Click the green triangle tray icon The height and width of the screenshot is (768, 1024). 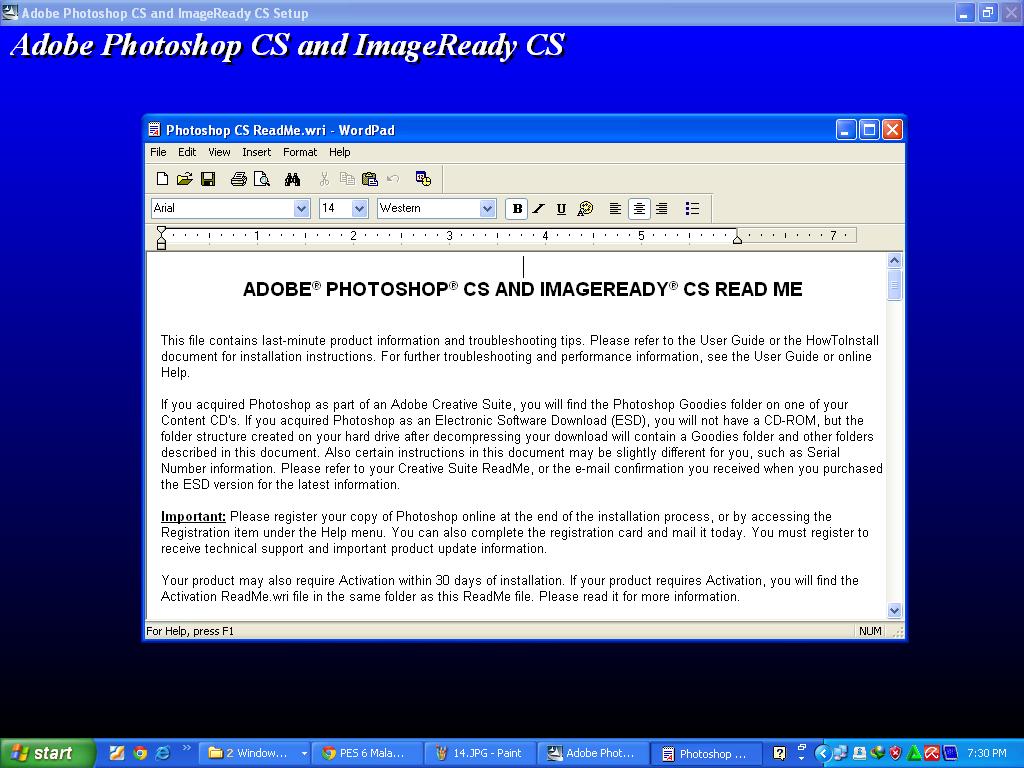click(x=914, y=753)
